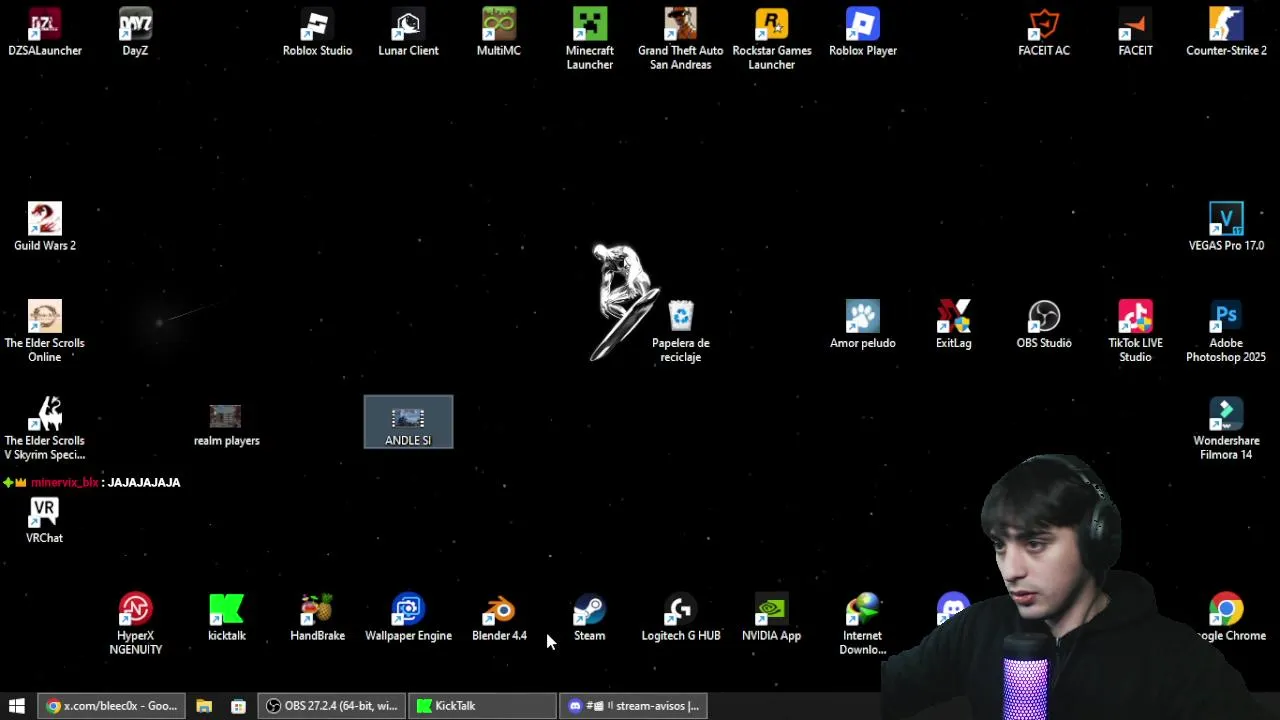This screenshot has width=1280, height=720.
Task: Select The Elder Scrolls Online icon
Action: coord(45,331)
